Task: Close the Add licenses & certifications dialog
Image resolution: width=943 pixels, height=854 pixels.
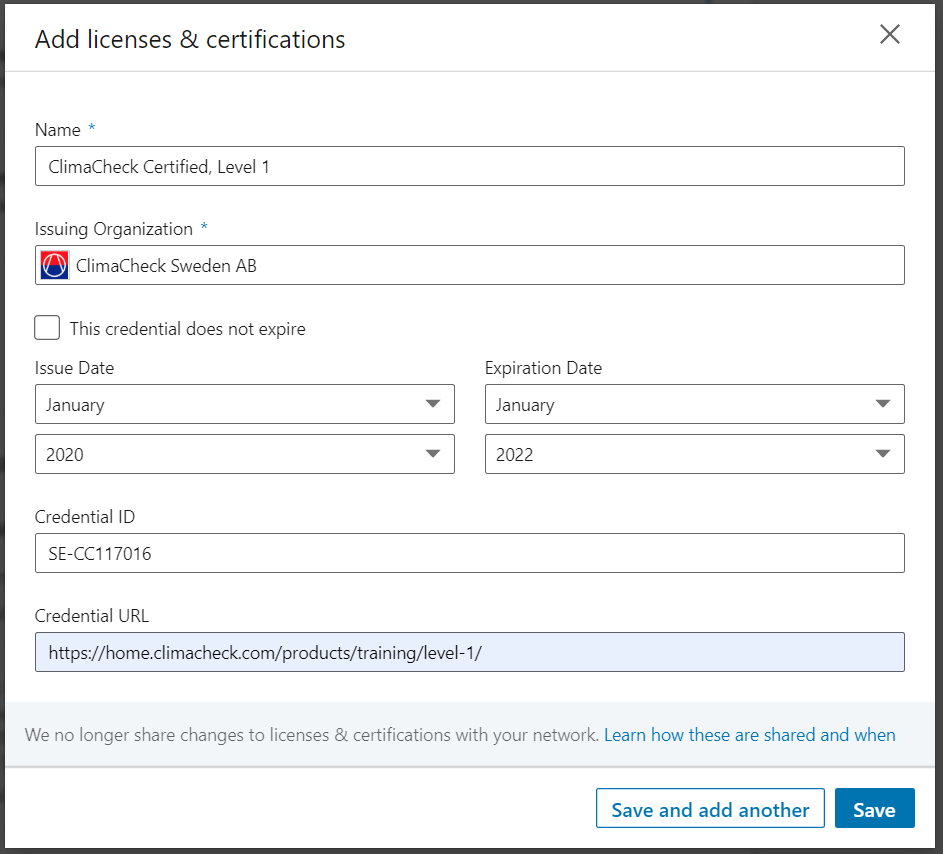Action: click(889, 35)
